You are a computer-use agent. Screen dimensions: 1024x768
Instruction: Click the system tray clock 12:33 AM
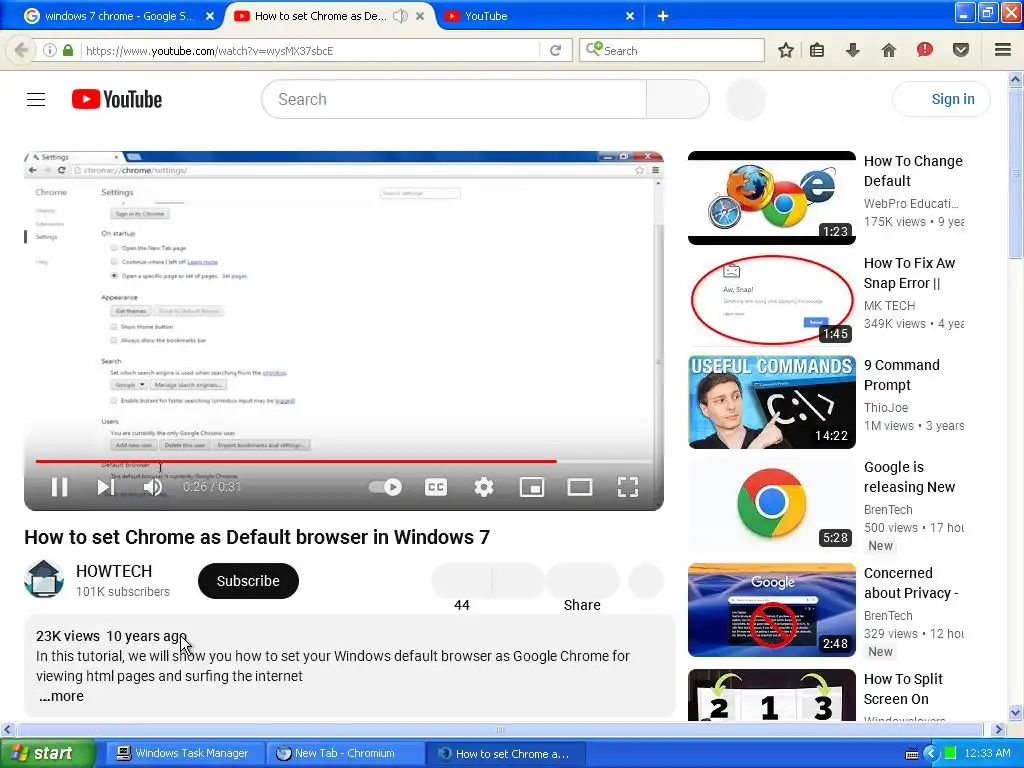click(987, 753)
